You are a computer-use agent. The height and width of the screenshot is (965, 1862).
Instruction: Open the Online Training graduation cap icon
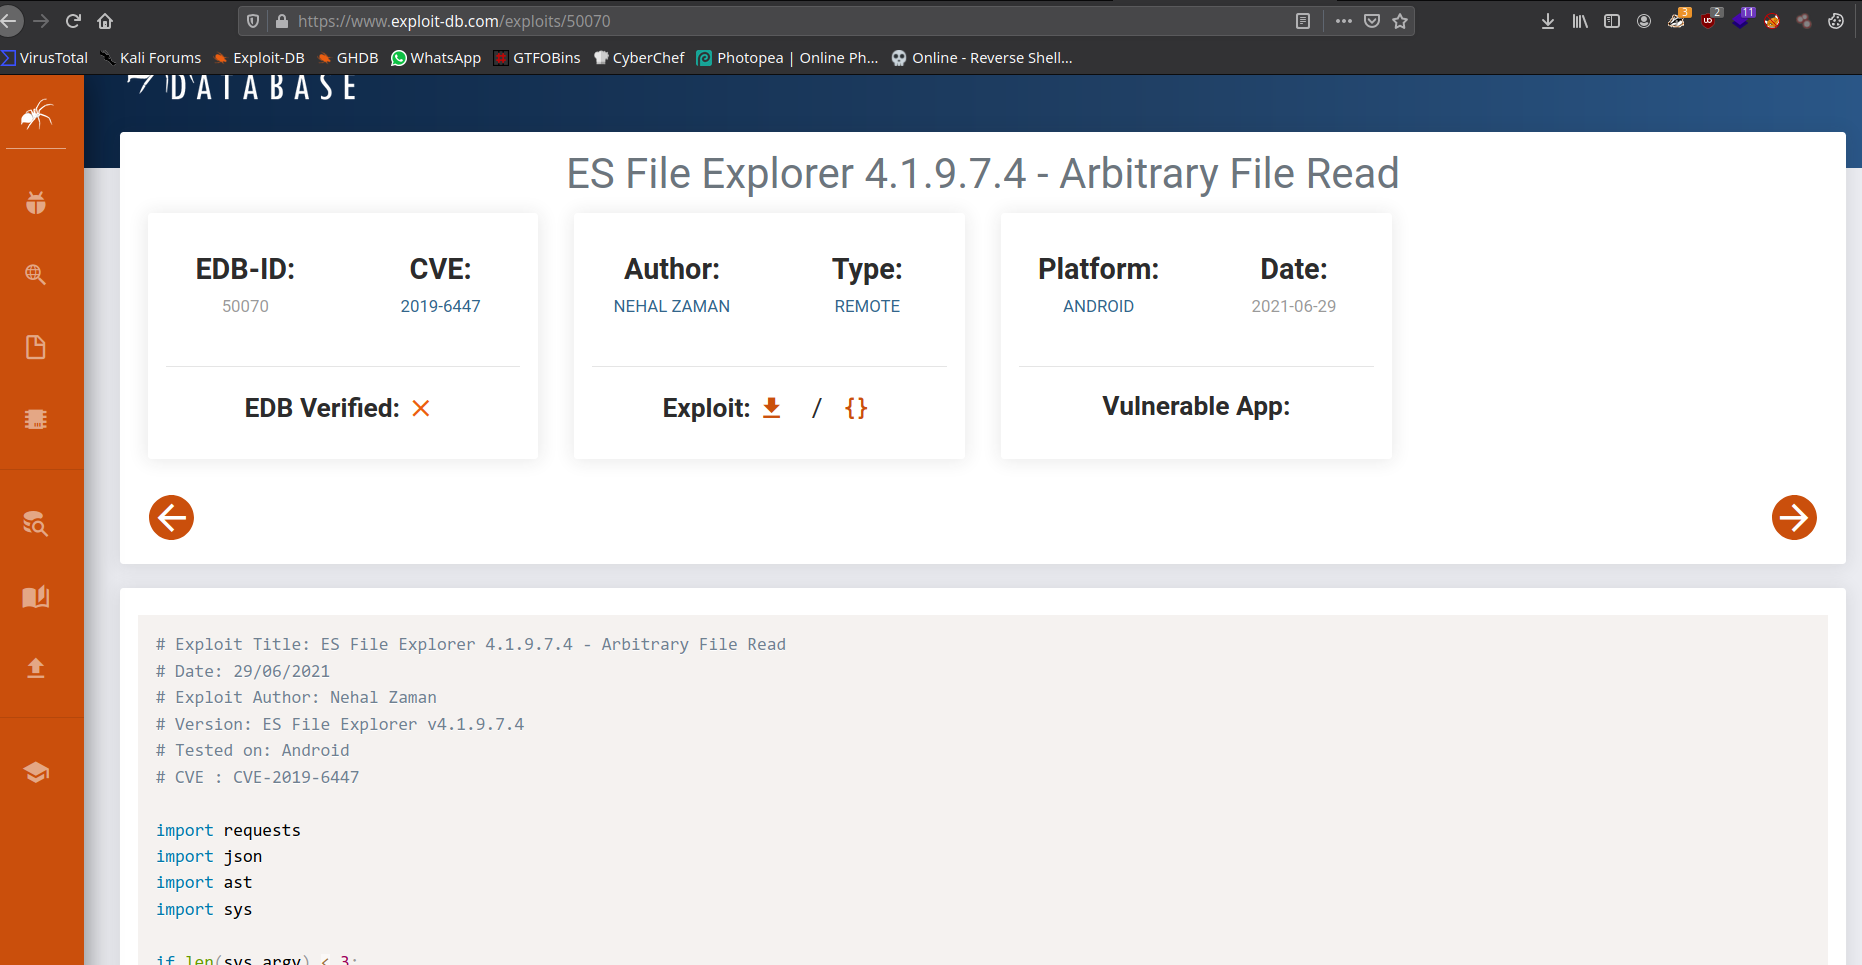tap(36, 772)
